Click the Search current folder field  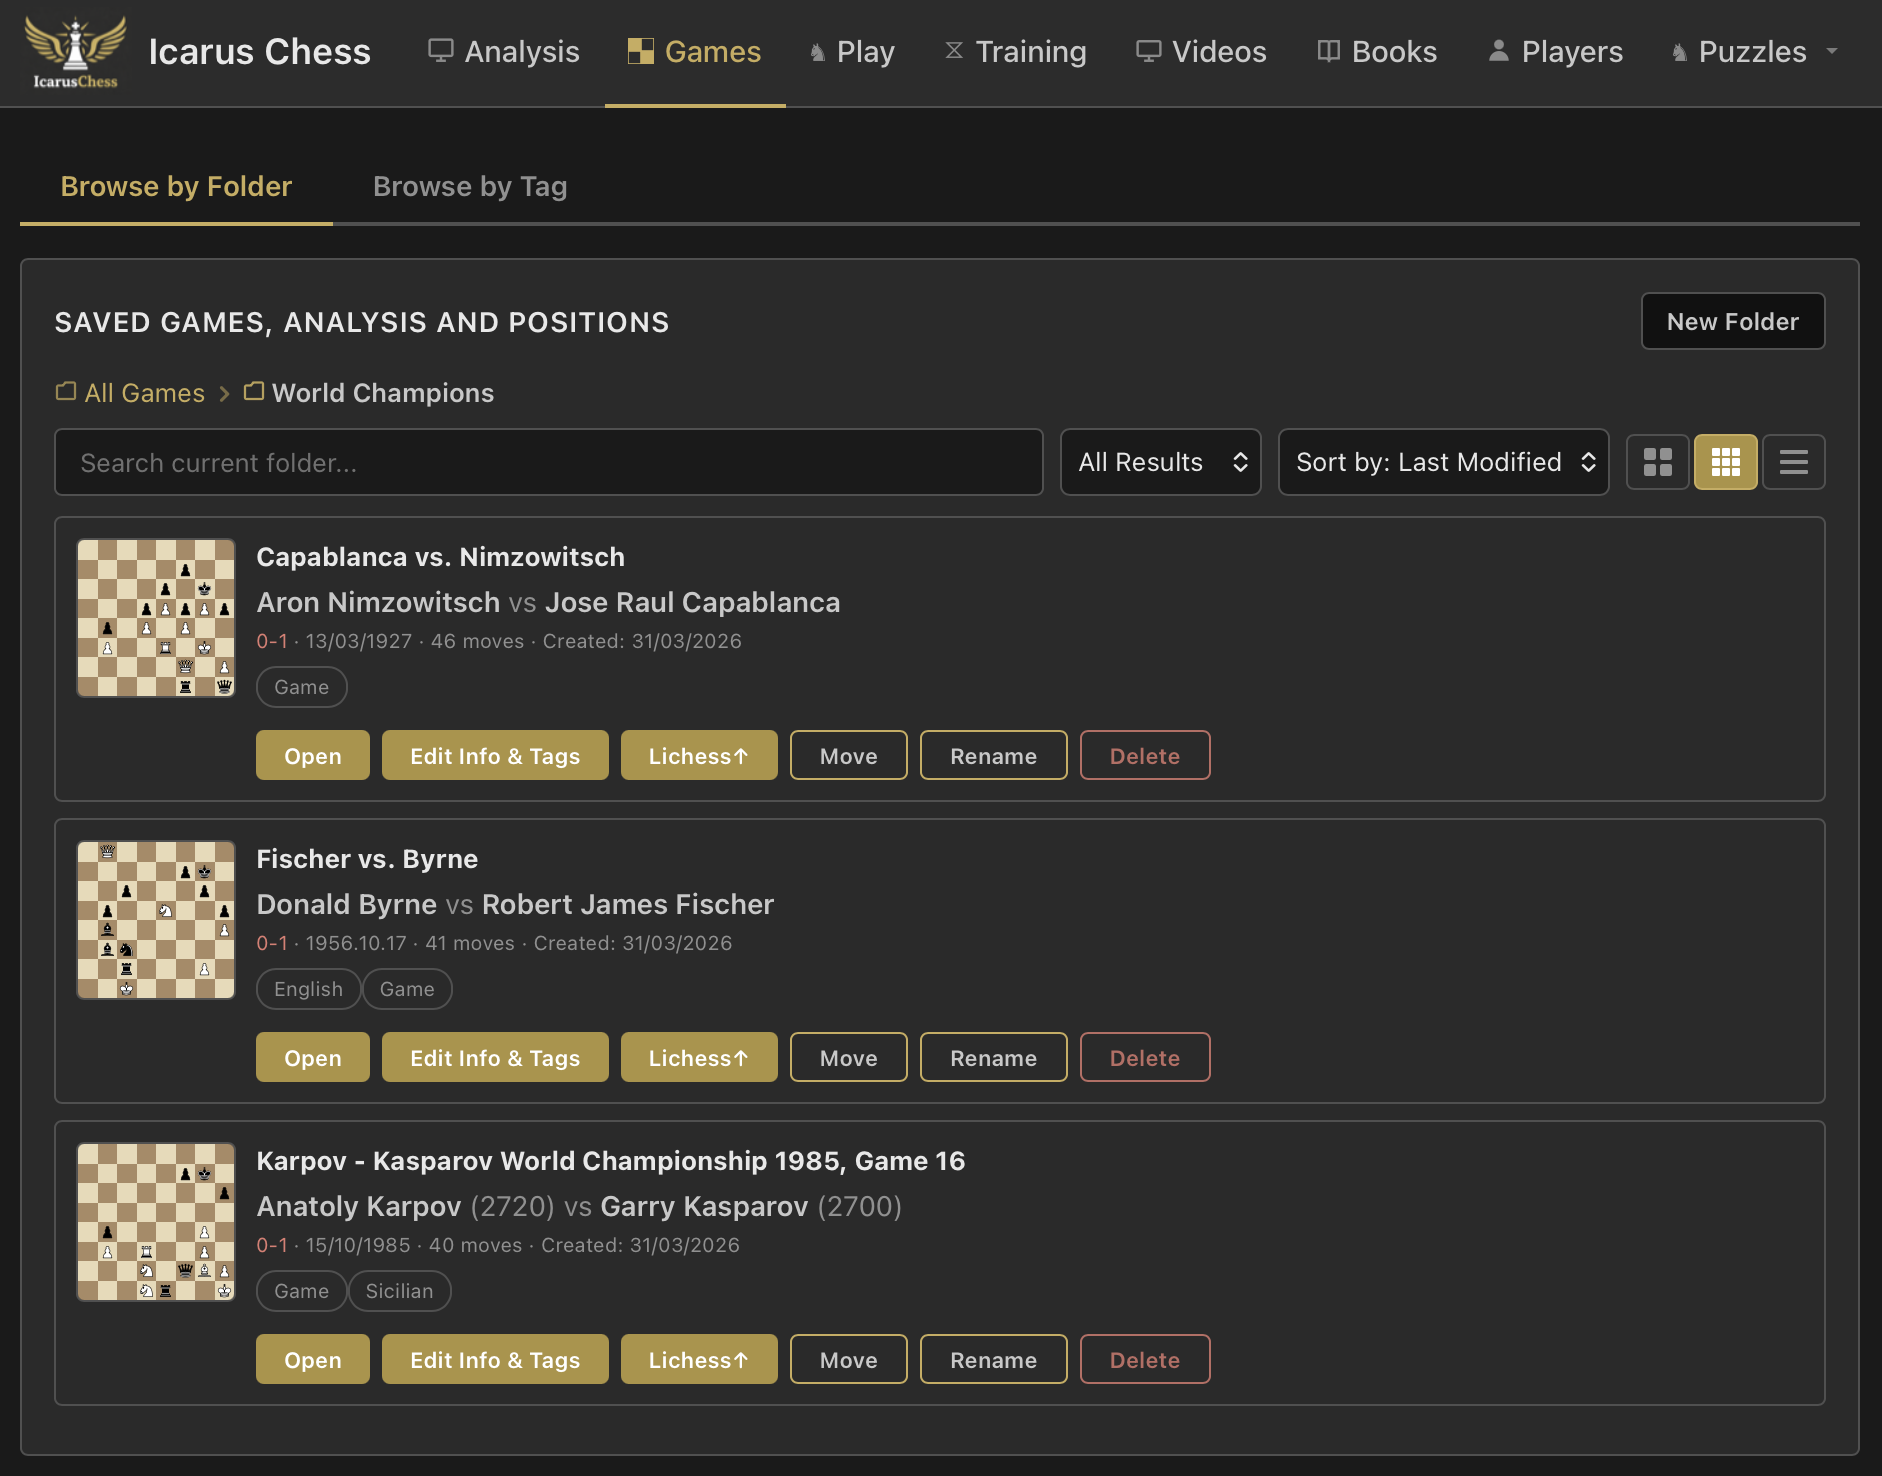(x=548, y=462)
